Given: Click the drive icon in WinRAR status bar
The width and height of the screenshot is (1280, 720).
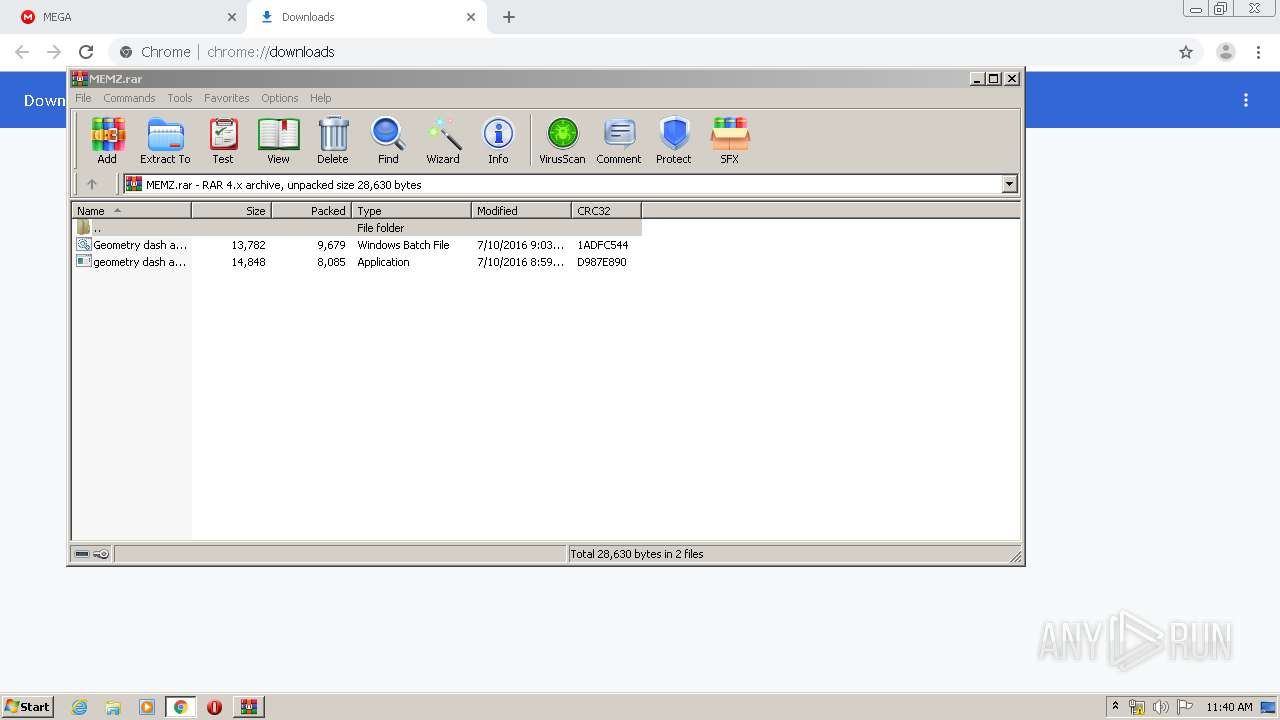Looking at the screenshot, I should click(82, 554).
